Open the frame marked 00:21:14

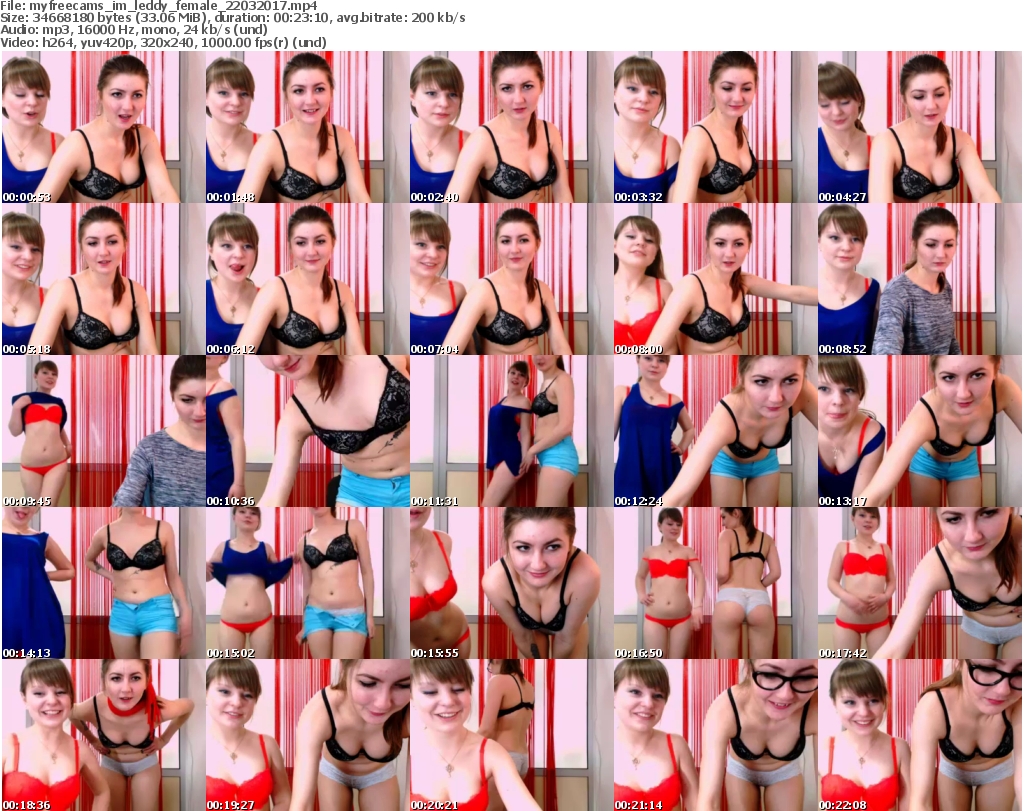(715, 735)
